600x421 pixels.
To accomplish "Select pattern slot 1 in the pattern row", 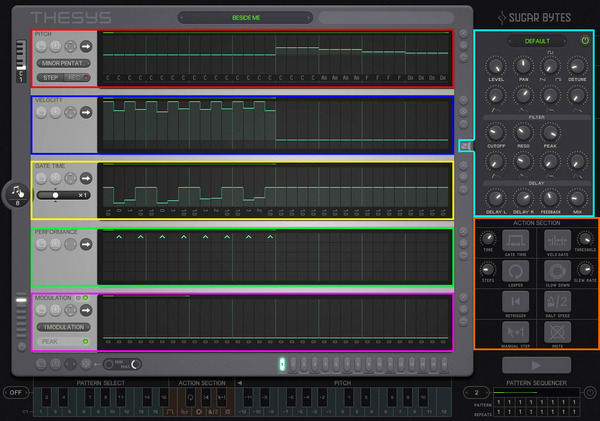I will click(x=282, y=364).
